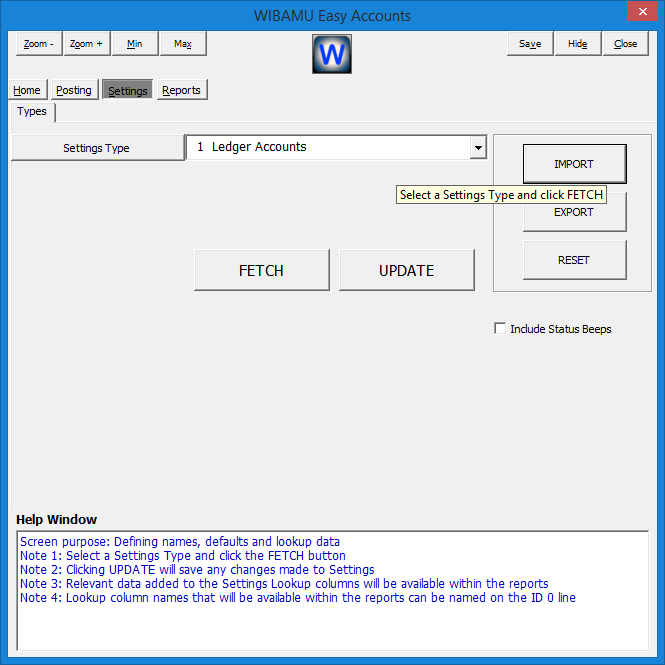665x665 pixels.
Task: Click 'Screen purpose' line in Help Window
Action: coord(180,542)
